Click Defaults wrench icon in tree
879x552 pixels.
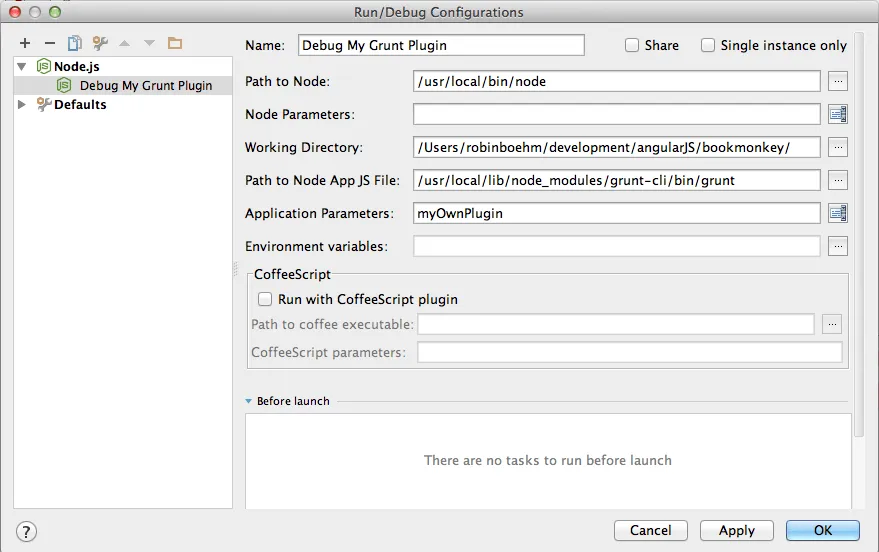pyautogui.click(x=44, y=104)
